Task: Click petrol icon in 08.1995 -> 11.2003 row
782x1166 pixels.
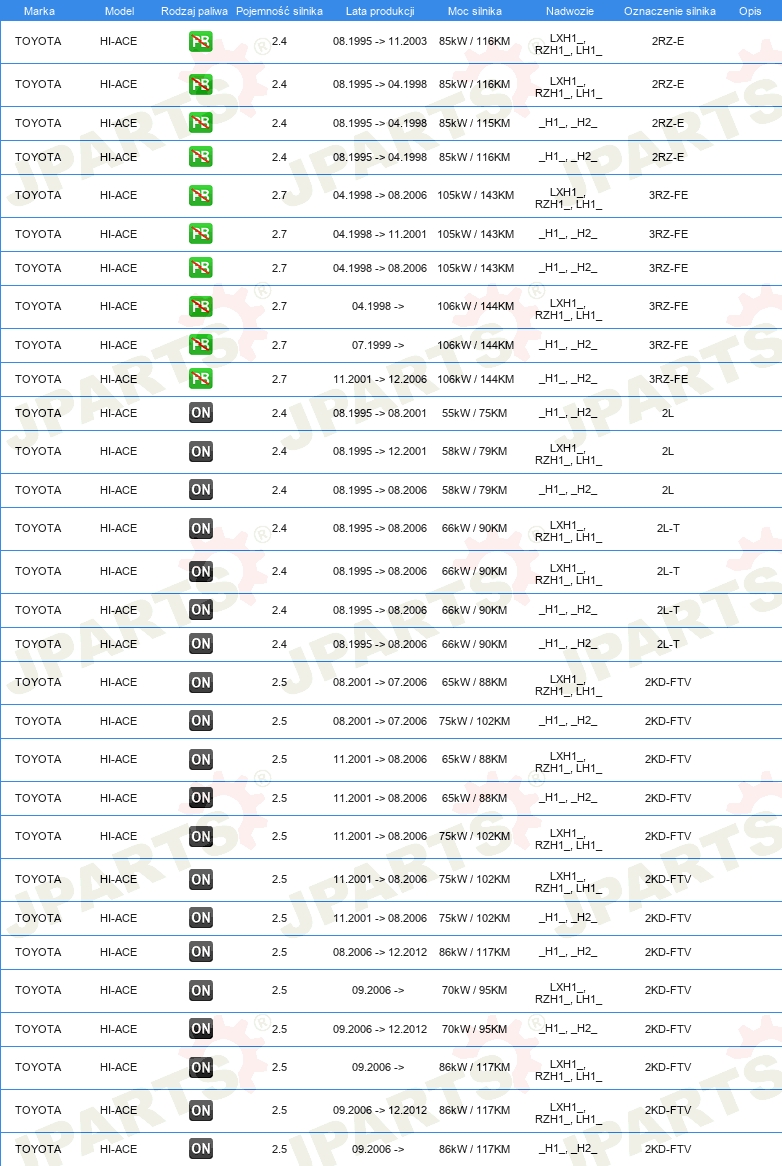Action: 201,42
